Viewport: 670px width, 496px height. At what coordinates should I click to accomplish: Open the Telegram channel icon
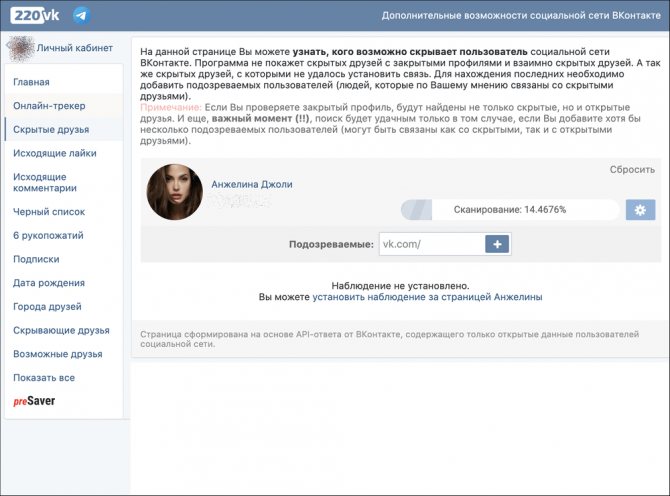pos(81,16)
